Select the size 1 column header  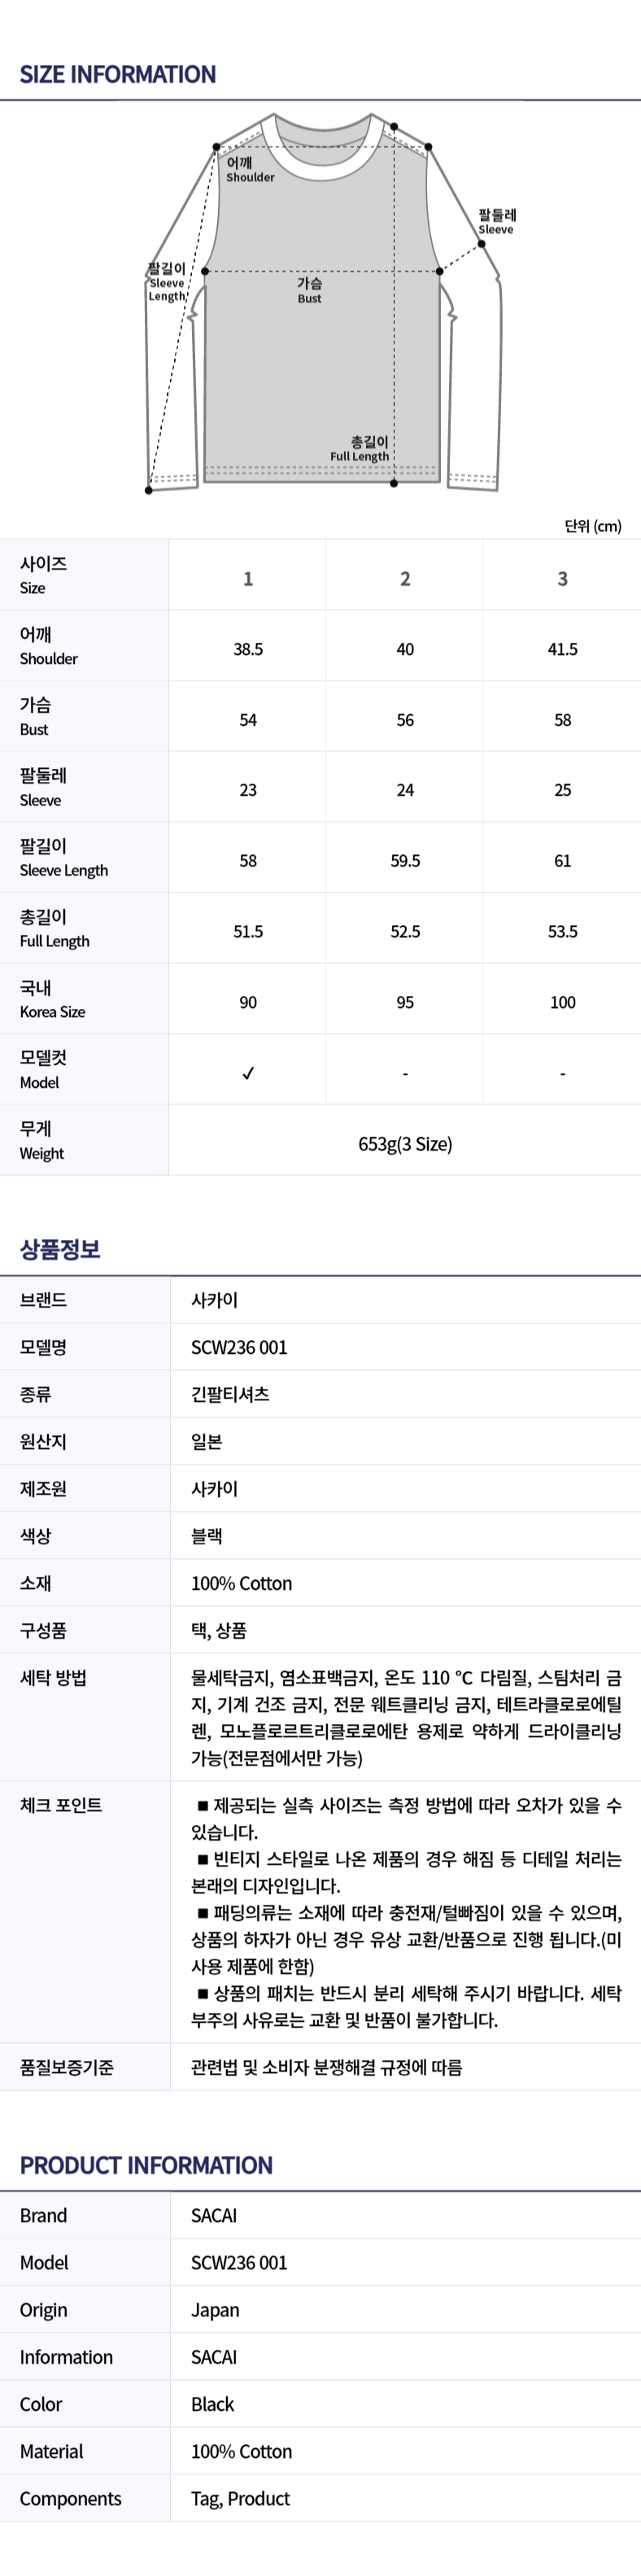248,578
